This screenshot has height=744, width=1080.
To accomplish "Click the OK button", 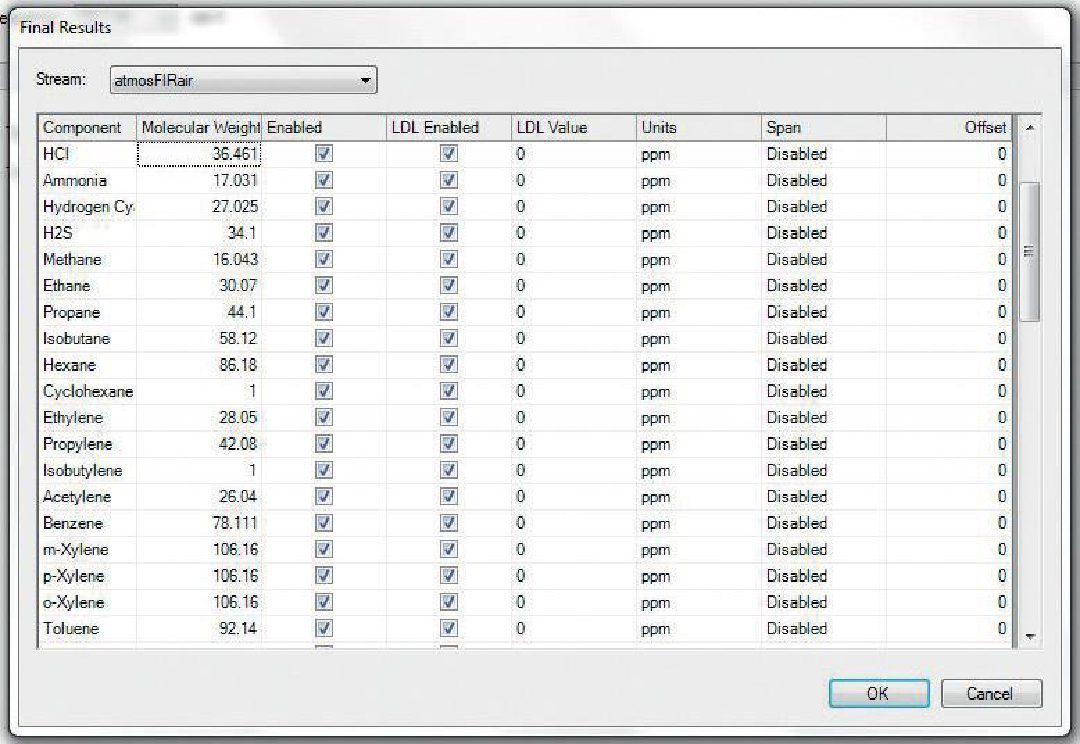I will coord(878,693).
